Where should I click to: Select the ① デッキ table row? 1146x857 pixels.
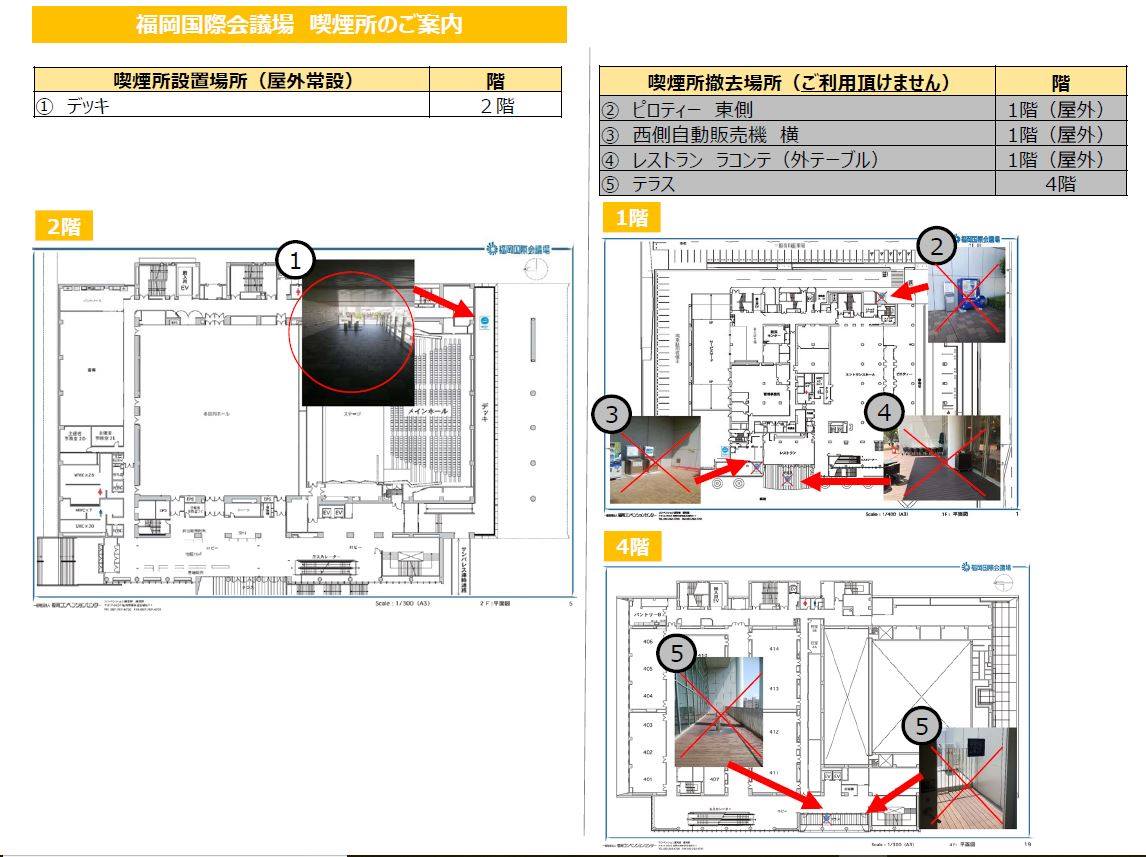coord(297,105)
